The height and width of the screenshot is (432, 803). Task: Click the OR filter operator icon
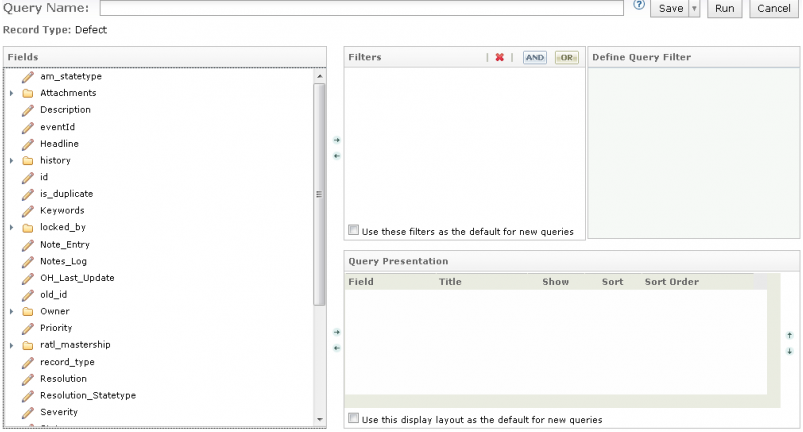tap(567, 58)
